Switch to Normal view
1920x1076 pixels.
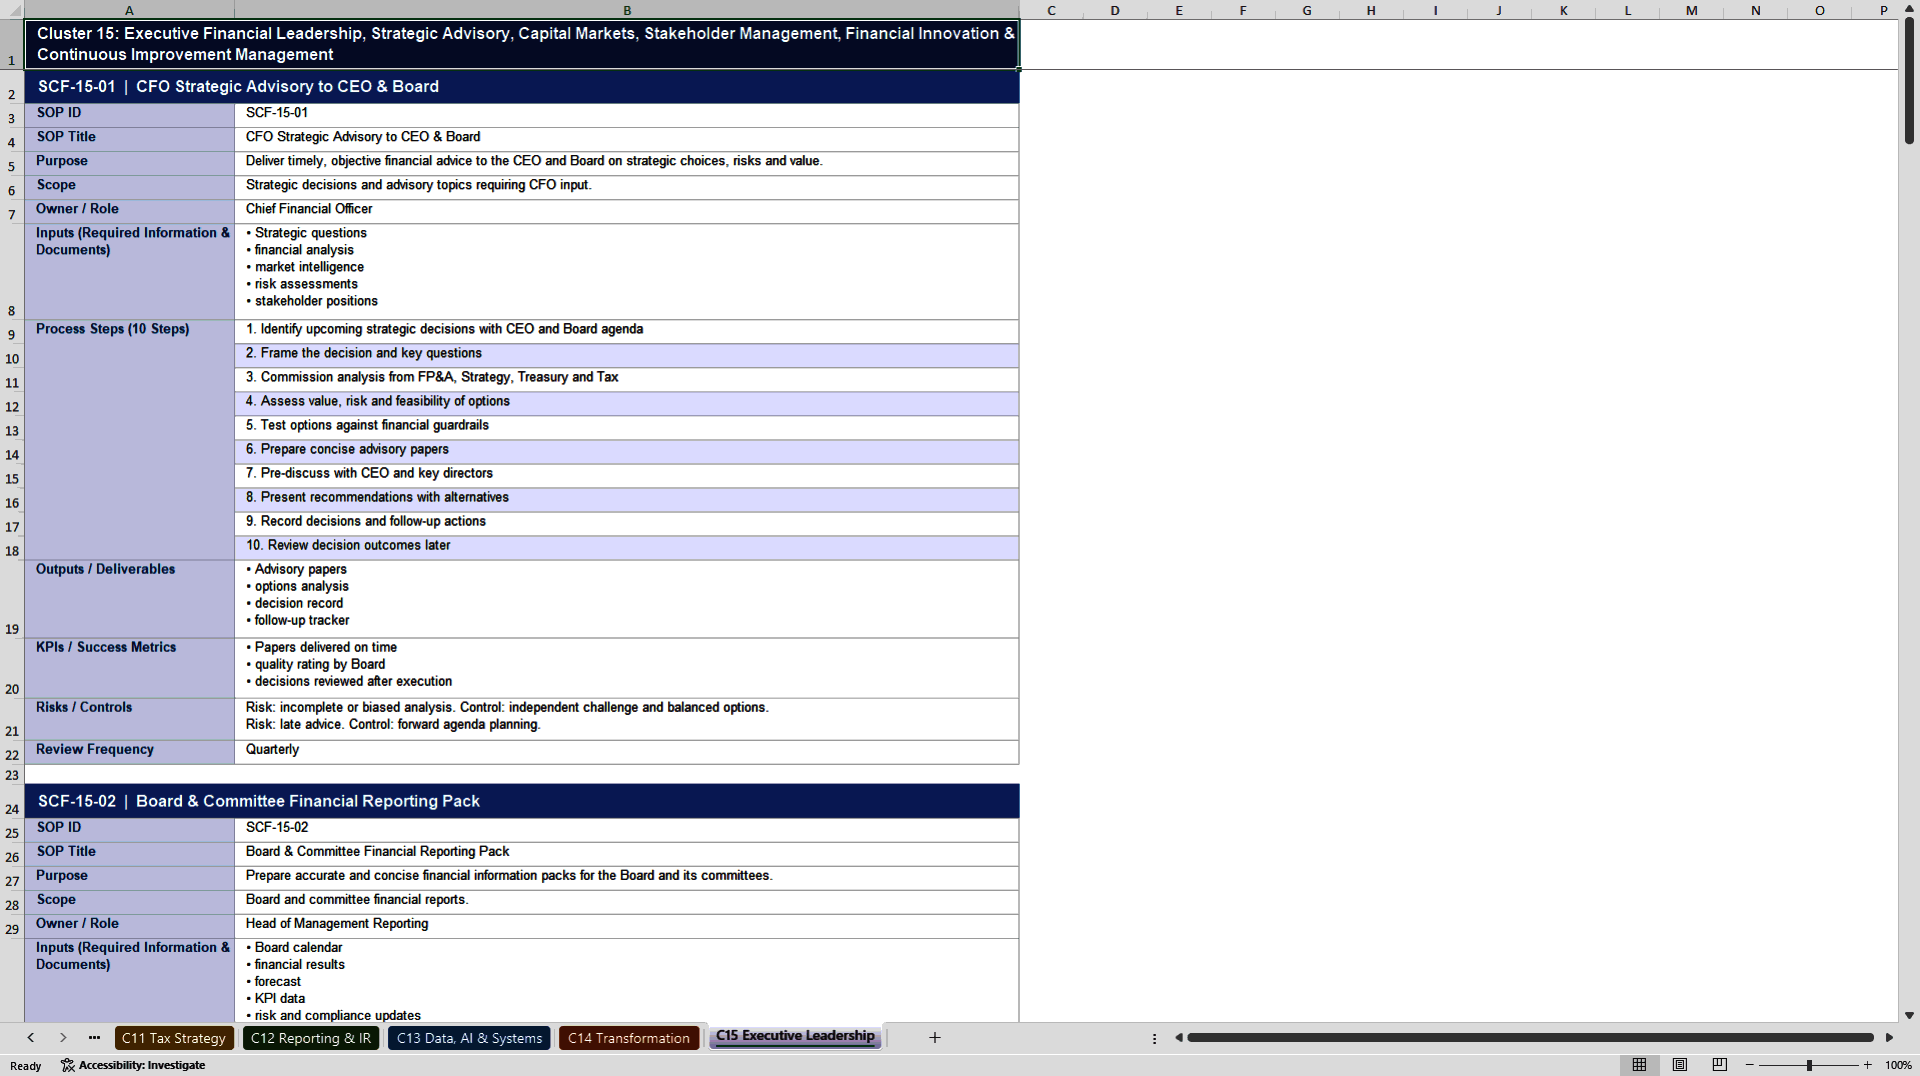click(x=1639, y=1065)
